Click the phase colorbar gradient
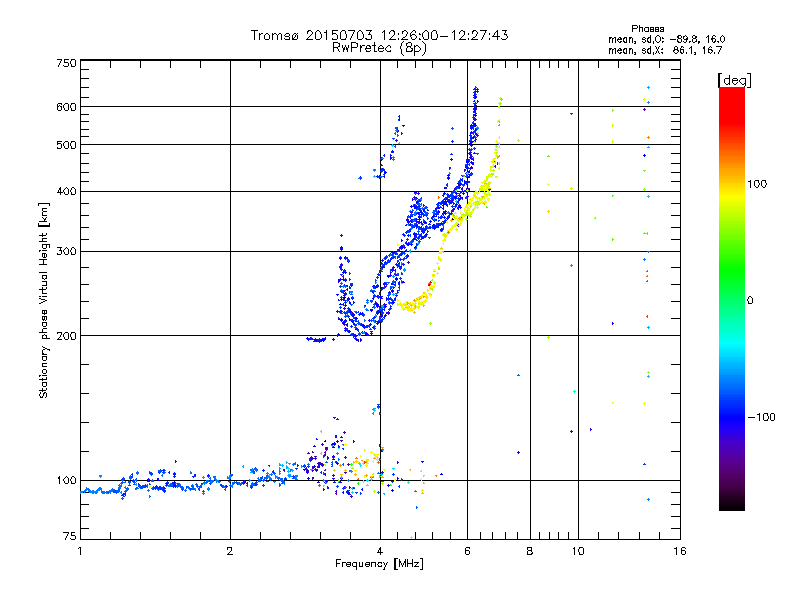 click(x=732, y=298)
